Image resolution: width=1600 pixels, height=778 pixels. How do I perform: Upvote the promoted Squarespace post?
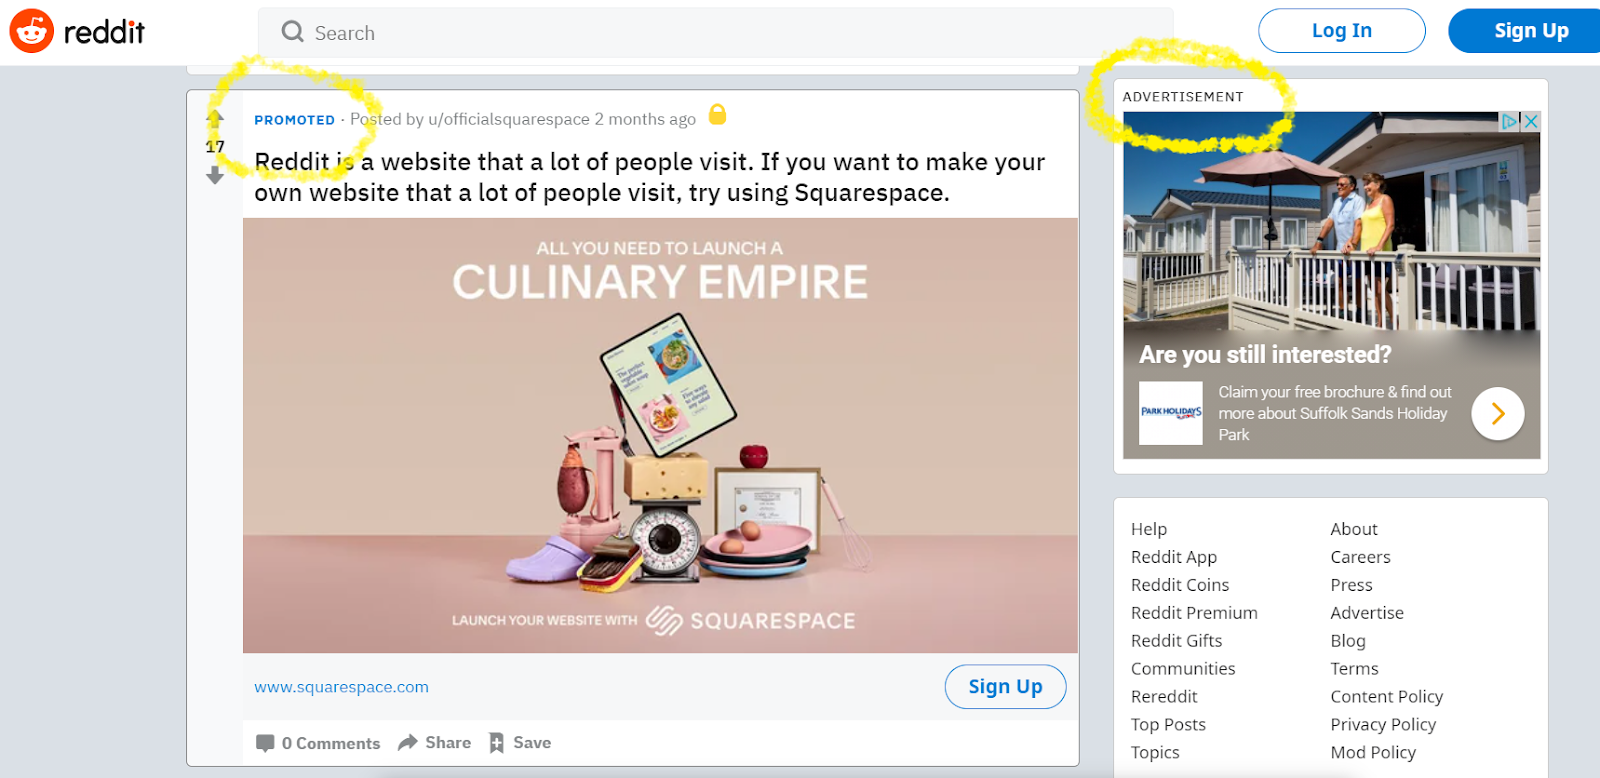click(215, 118)
